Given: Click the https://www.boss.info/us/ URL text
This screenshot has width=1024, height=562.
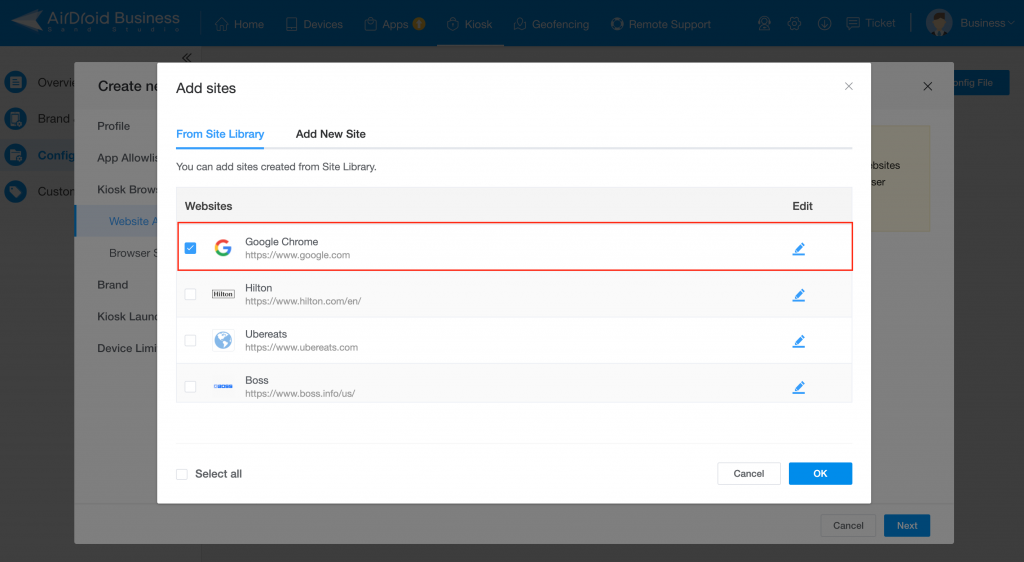Looking at the screenshot, I should (300, 394).
